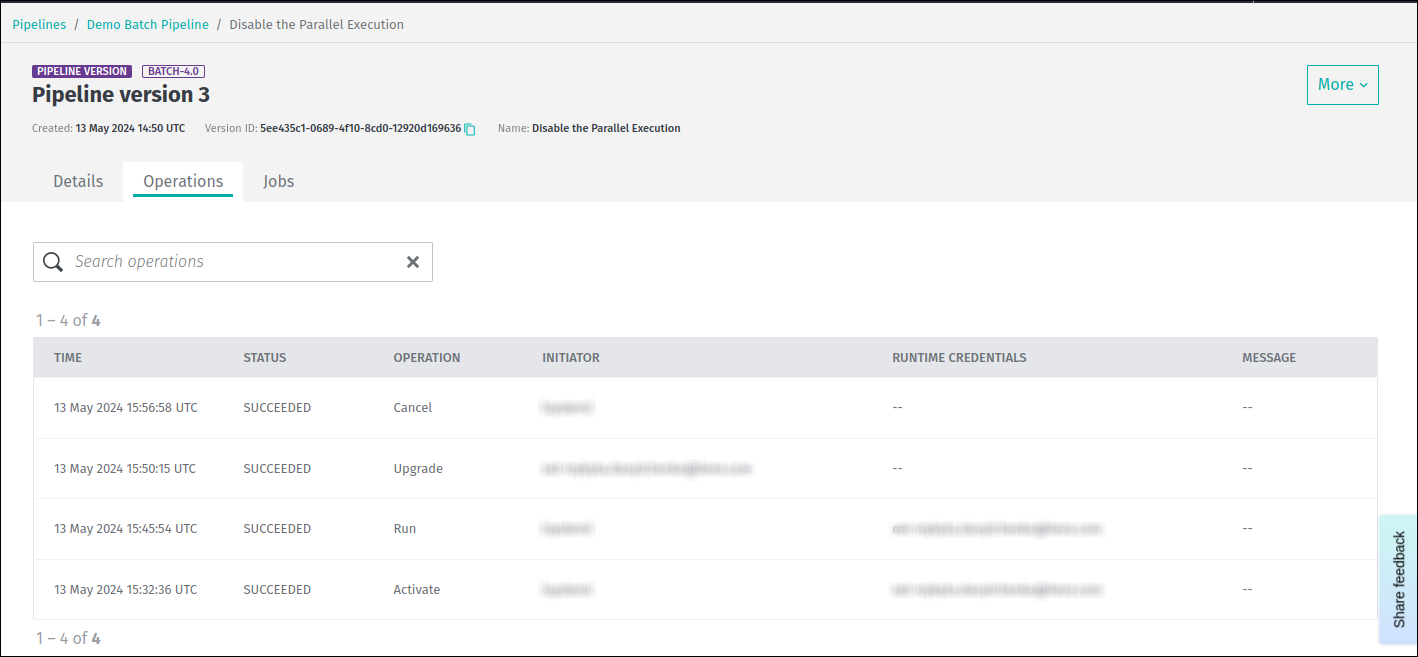Click inside the Search operations field
The image size is (1418, 657).
point(230,261)
